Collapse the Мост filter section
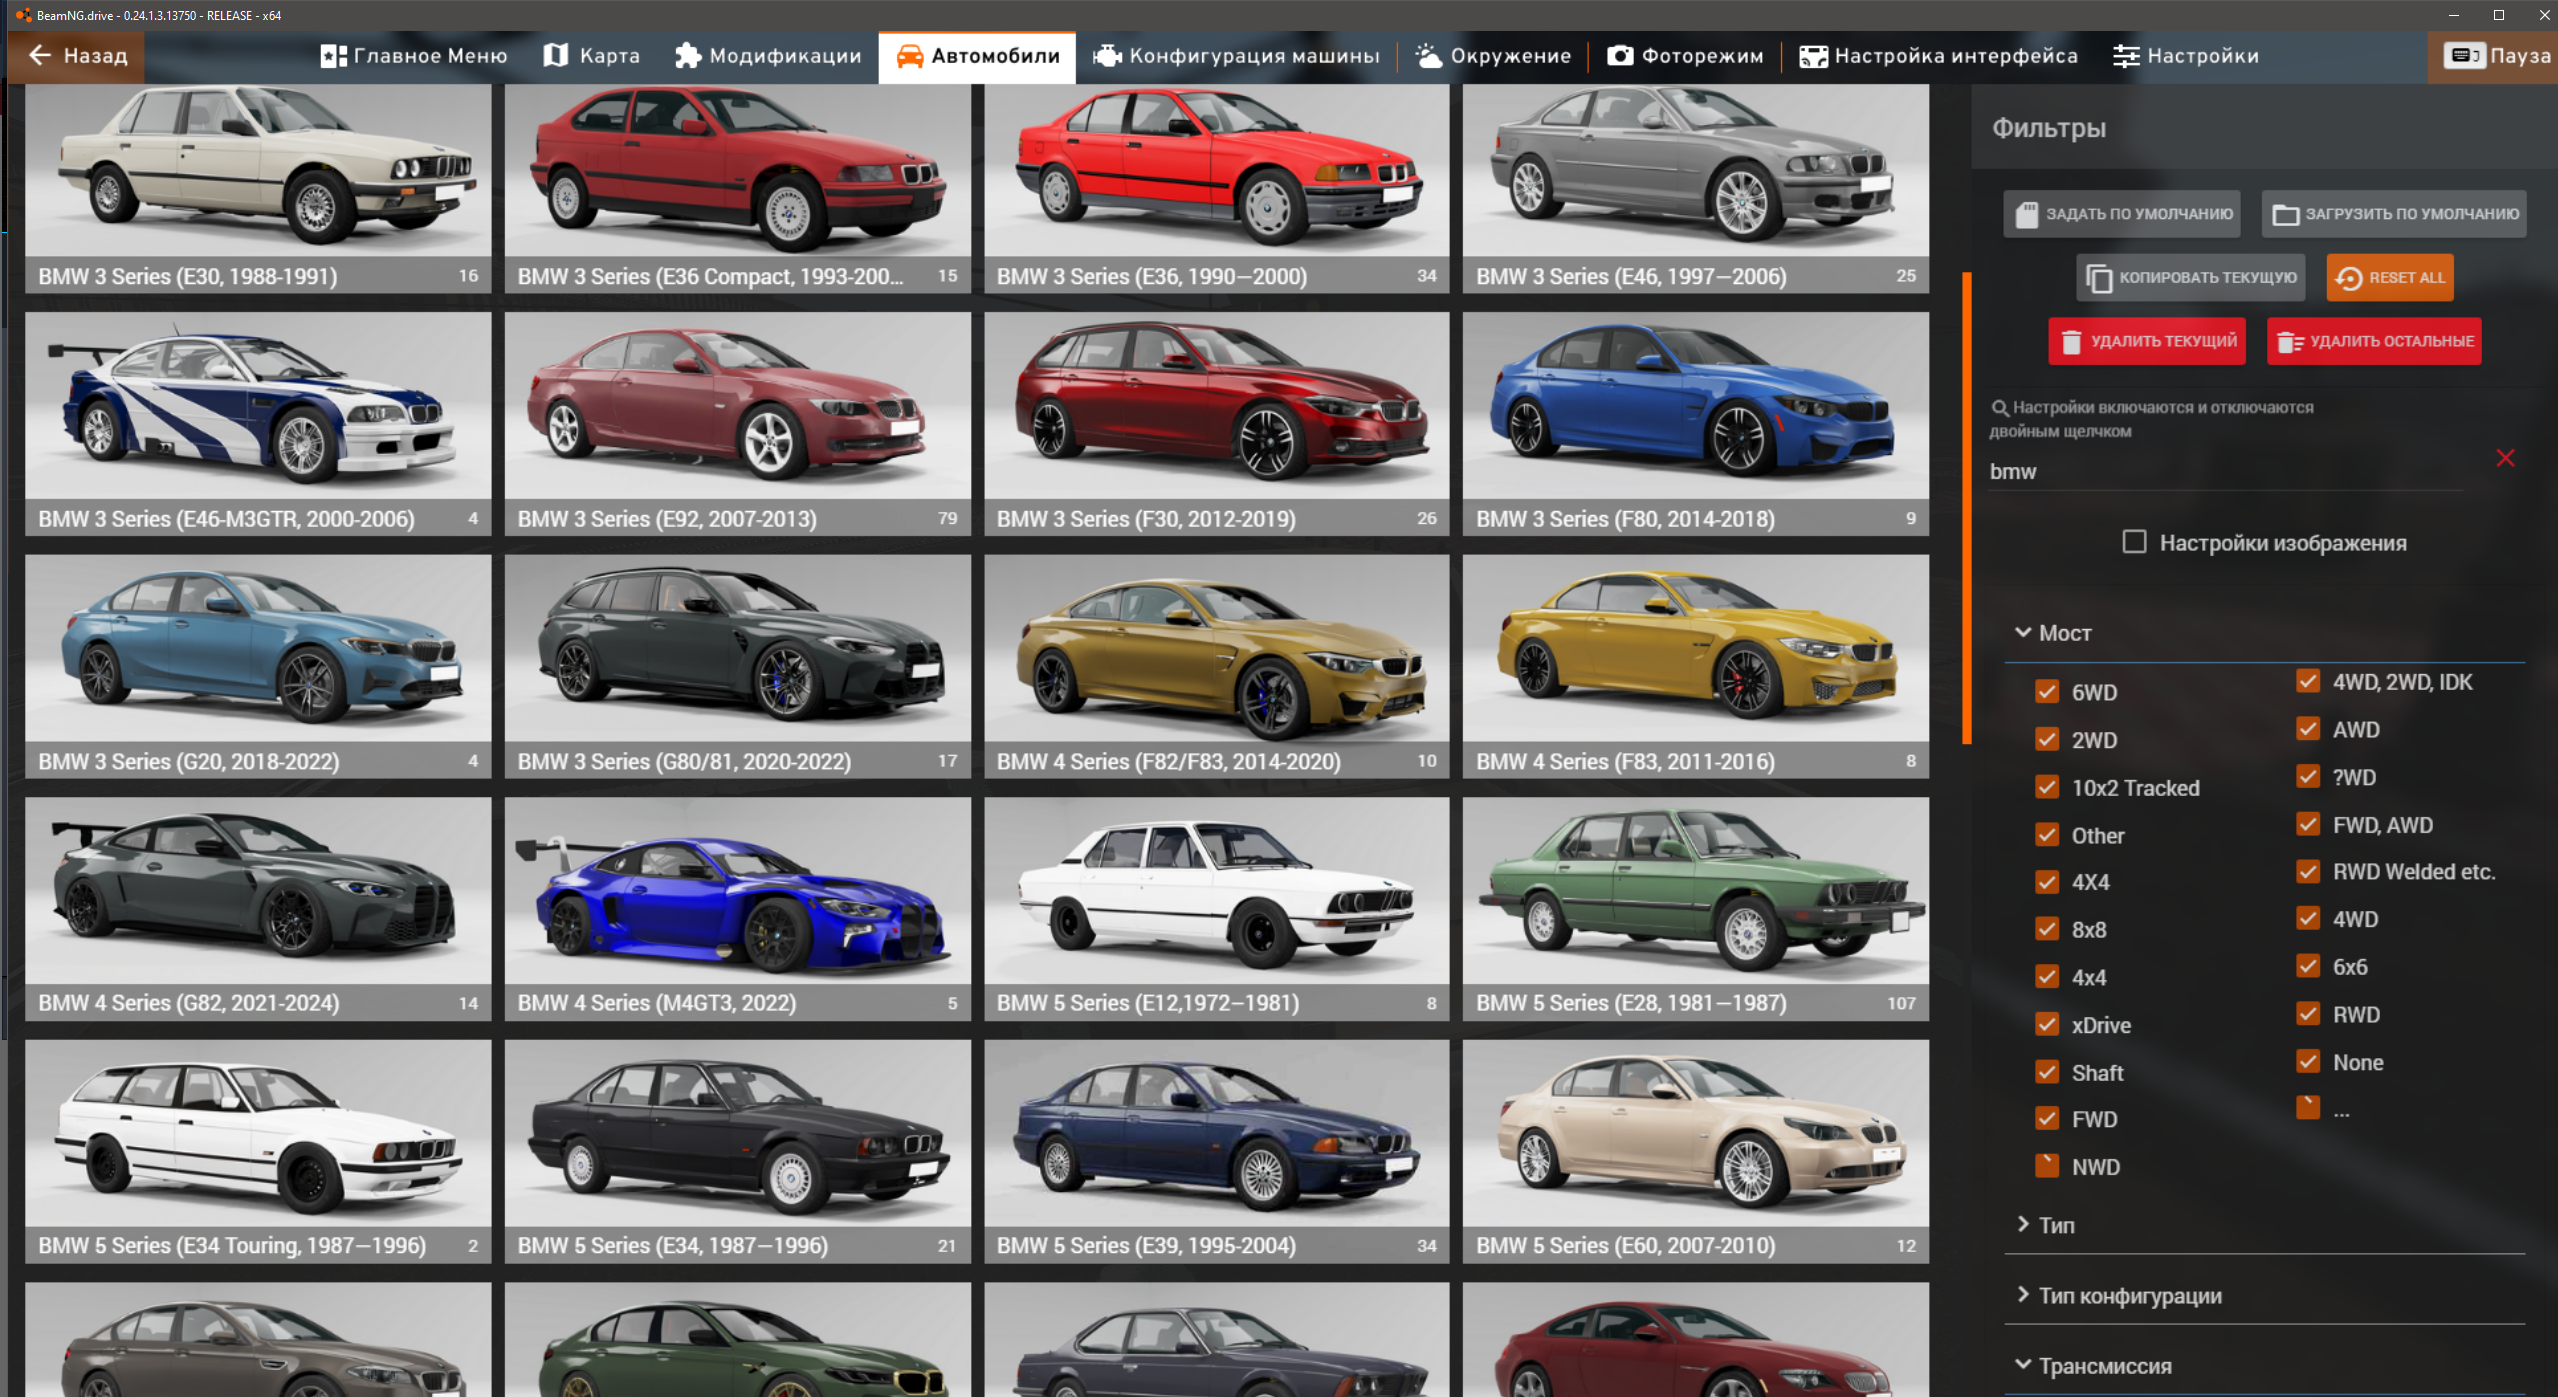2558x1397 pixels. pyautogui.click(x=2264, y=633)
